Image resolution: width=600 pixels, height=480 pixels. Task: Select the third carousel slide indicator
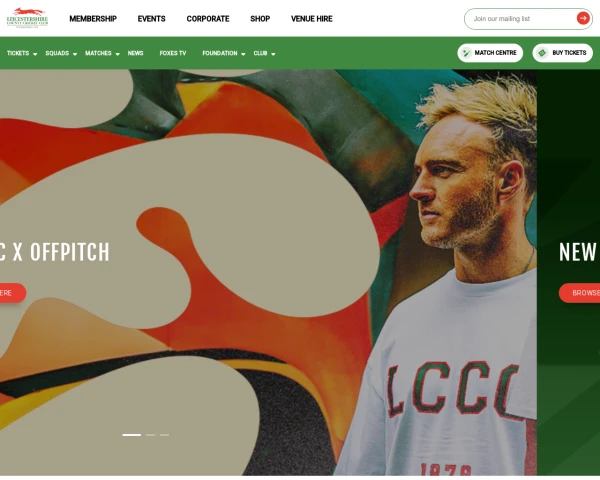(x=165, y=435)
